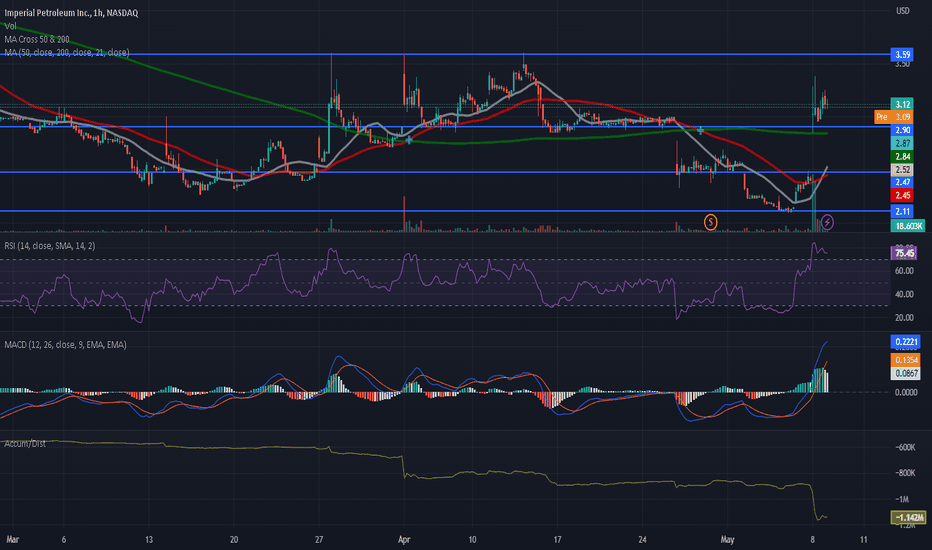Viewport: 932px width, 550px height.
Task: Click the green 2.84 moving average label
Action: 902,156
